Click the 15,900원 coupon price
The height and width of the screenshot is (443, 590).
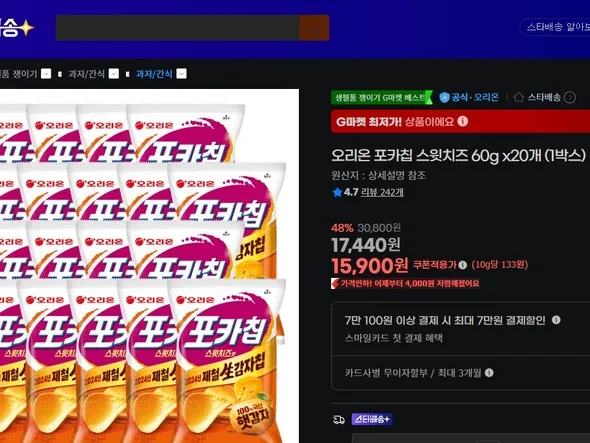[x=370, y=266]
